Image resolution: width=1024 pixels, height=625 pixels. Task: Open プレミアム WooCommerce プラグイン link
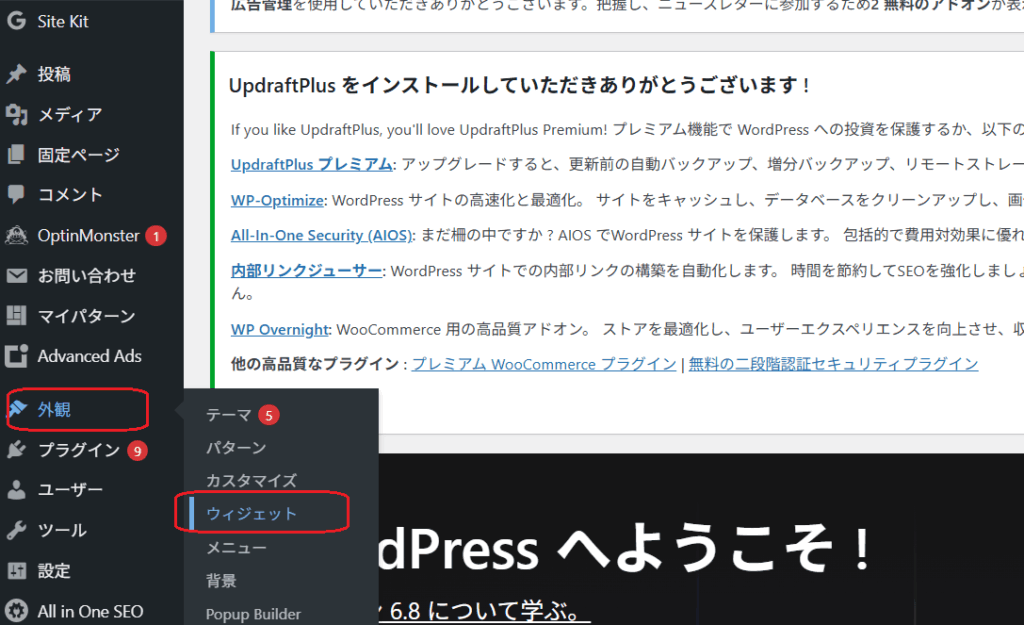544,364
